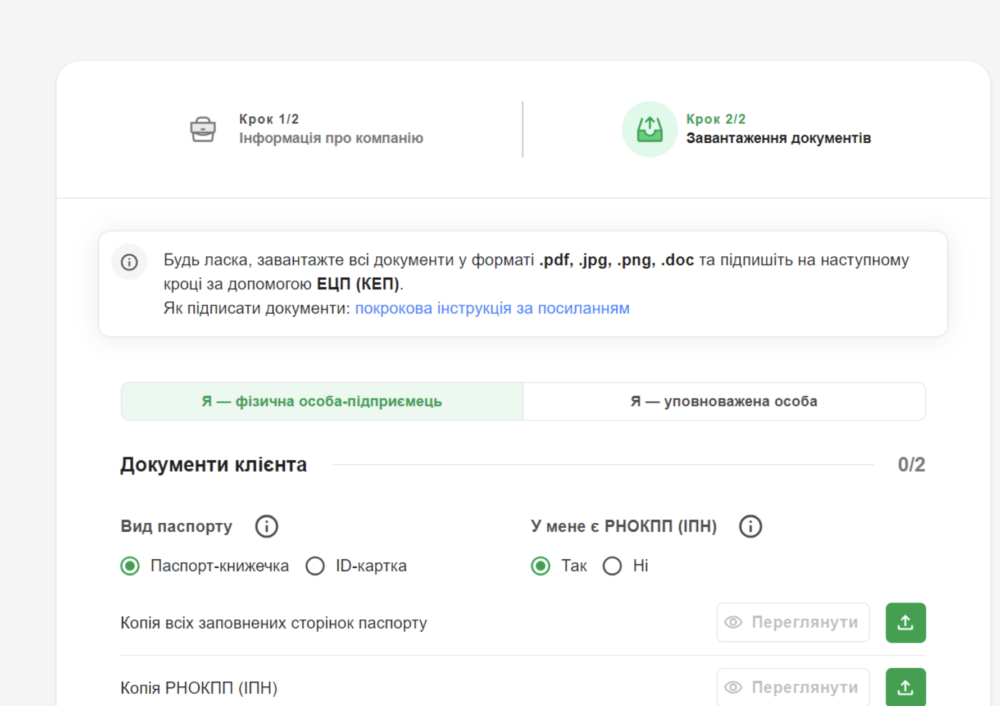The image size is (1000, 706).
Task: Choose Так for having РНОКПП
Action: point(541,566)
